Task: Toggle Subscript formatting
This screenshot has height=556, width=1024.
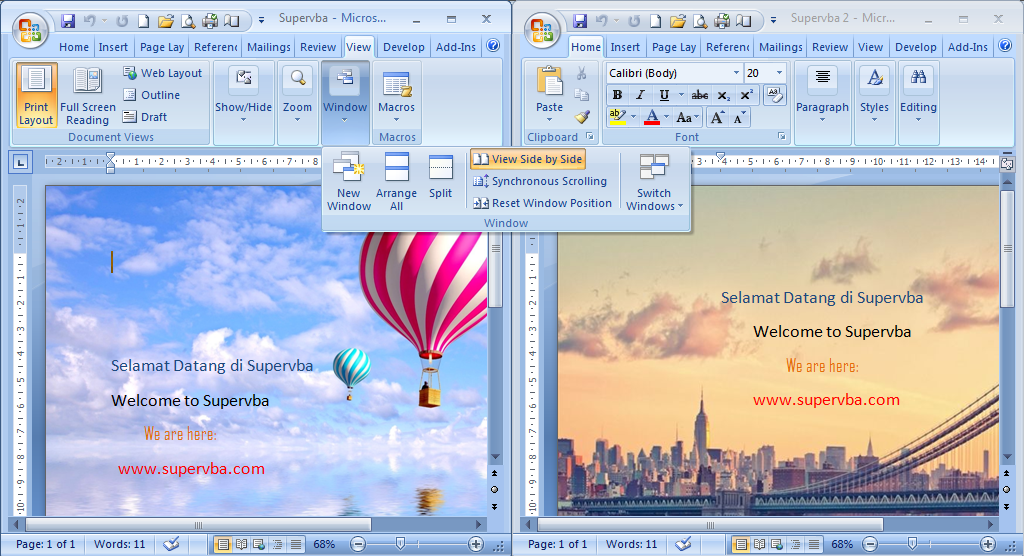Action: click(724, 95)
